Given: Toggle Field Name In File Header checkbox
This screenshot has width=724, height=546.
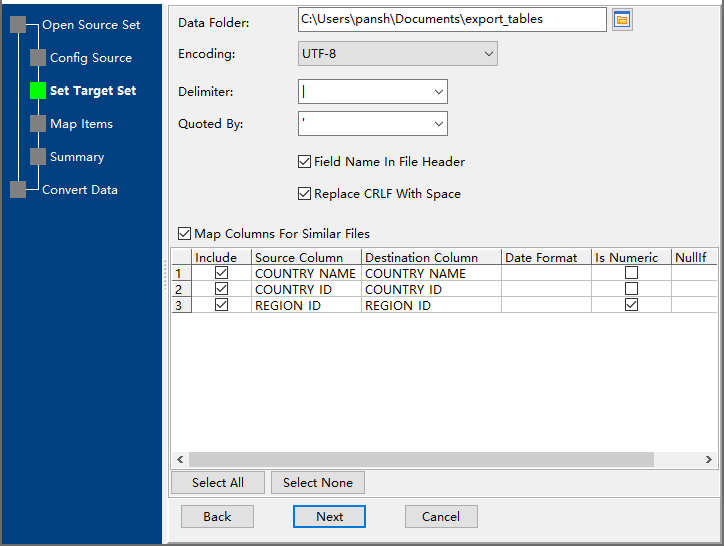Looking at the screenshot, I should (x=305, y=162).
